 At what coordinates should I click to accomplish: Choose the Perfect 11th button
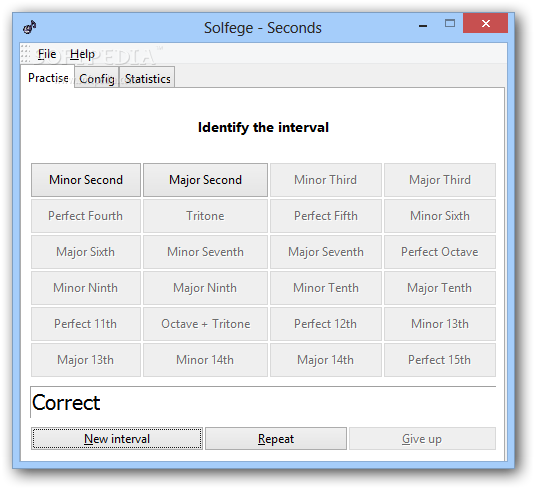[x=86, y=324]
